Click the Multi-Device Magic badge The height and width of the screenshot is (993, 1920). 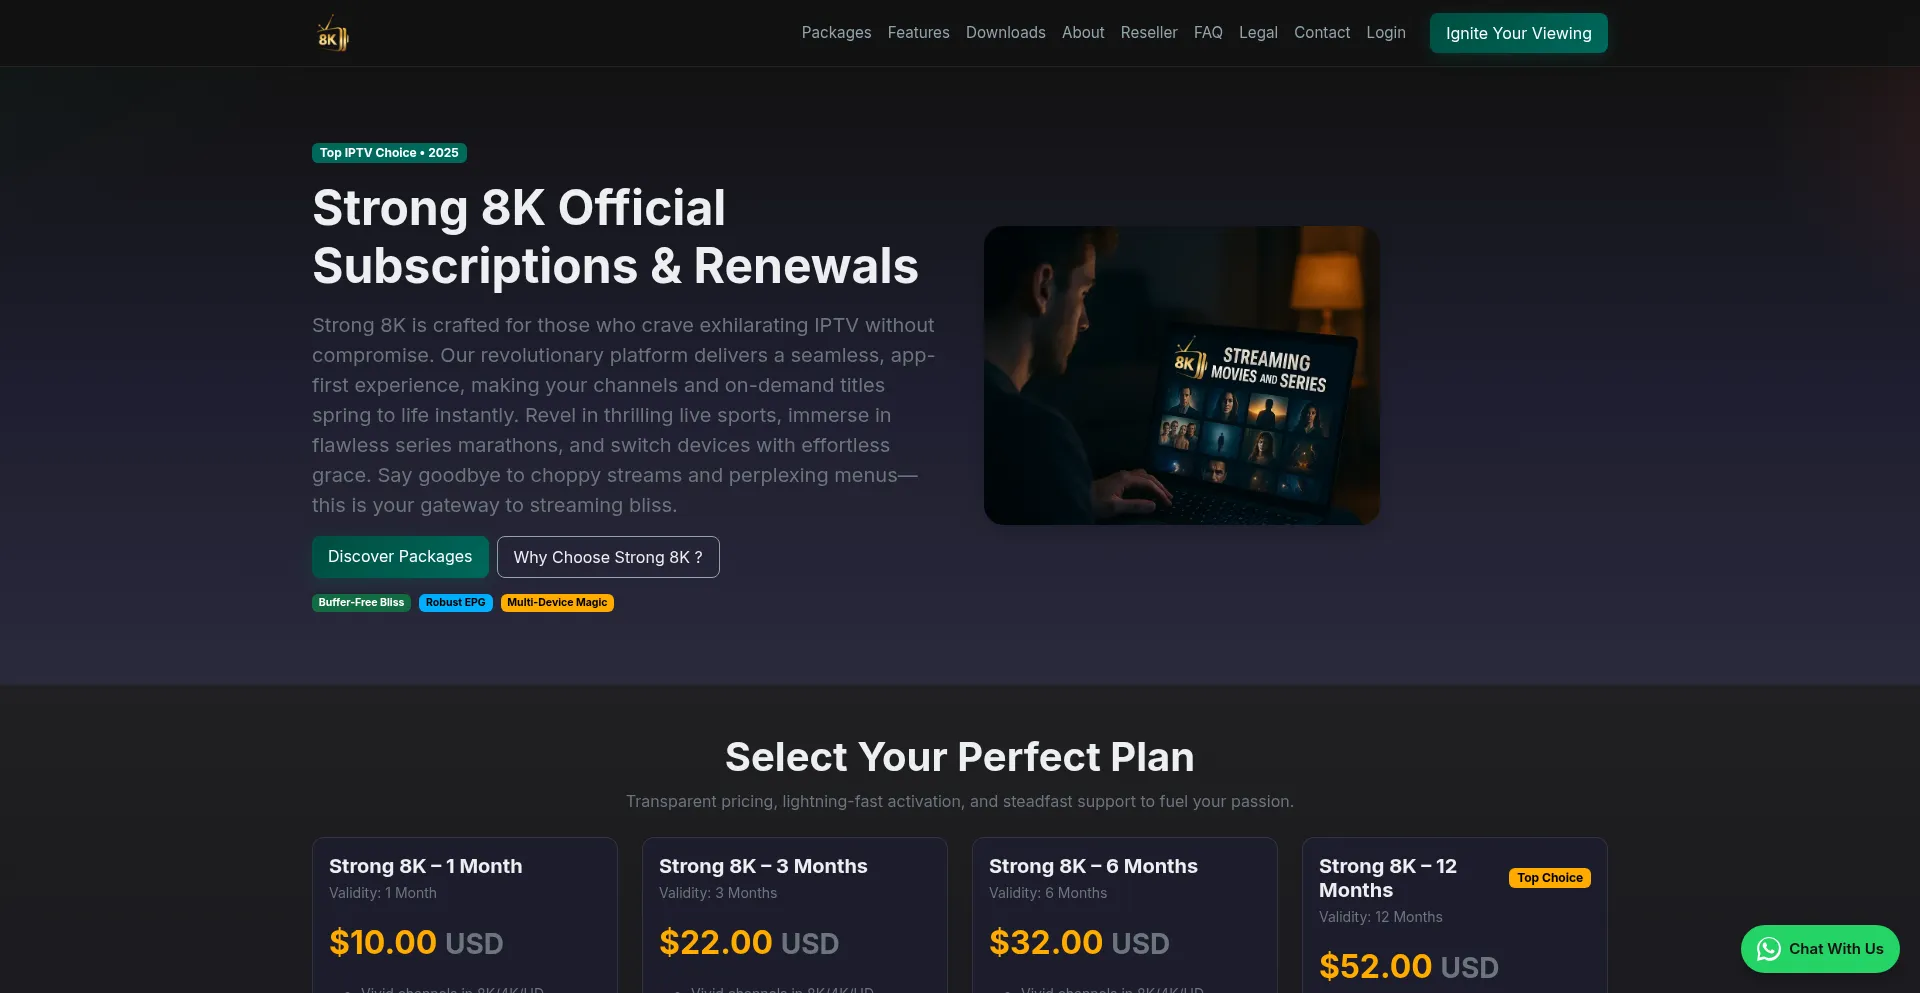pyautogui.click(x=557, y=603)
